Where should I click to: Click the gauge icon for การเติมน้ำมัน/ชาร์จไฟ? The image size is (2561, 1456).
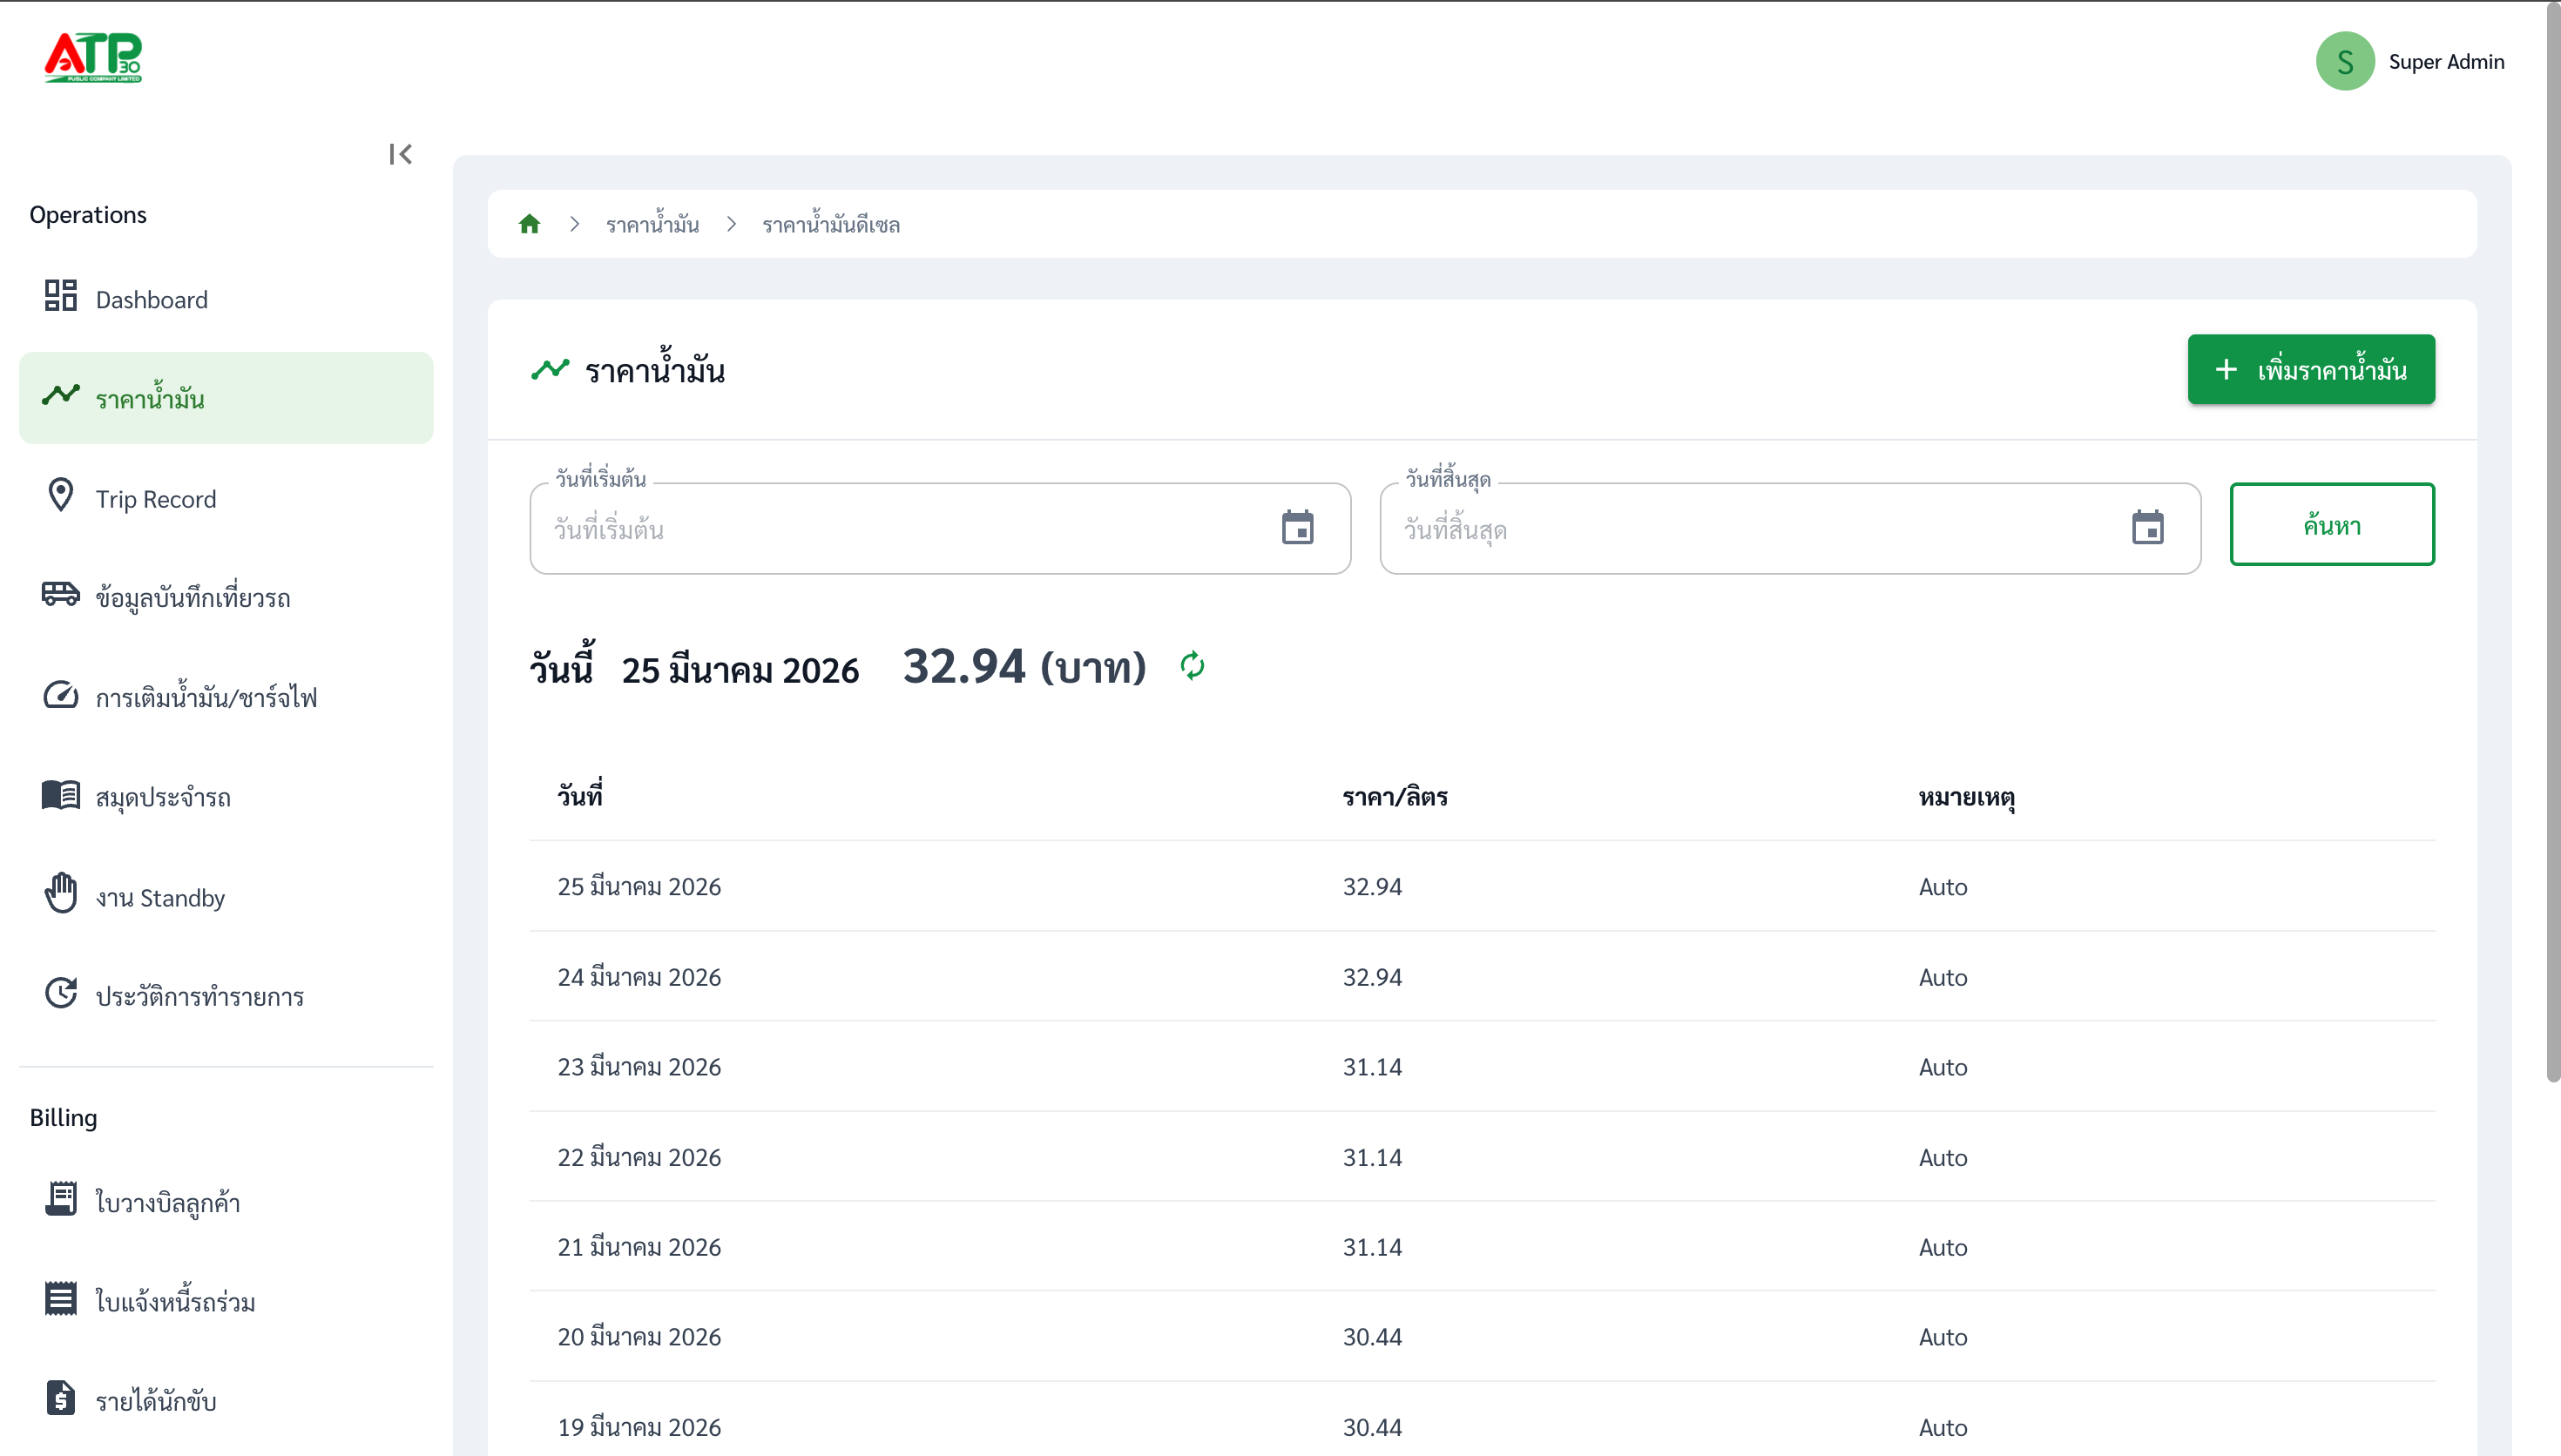(x=61, y=694)
